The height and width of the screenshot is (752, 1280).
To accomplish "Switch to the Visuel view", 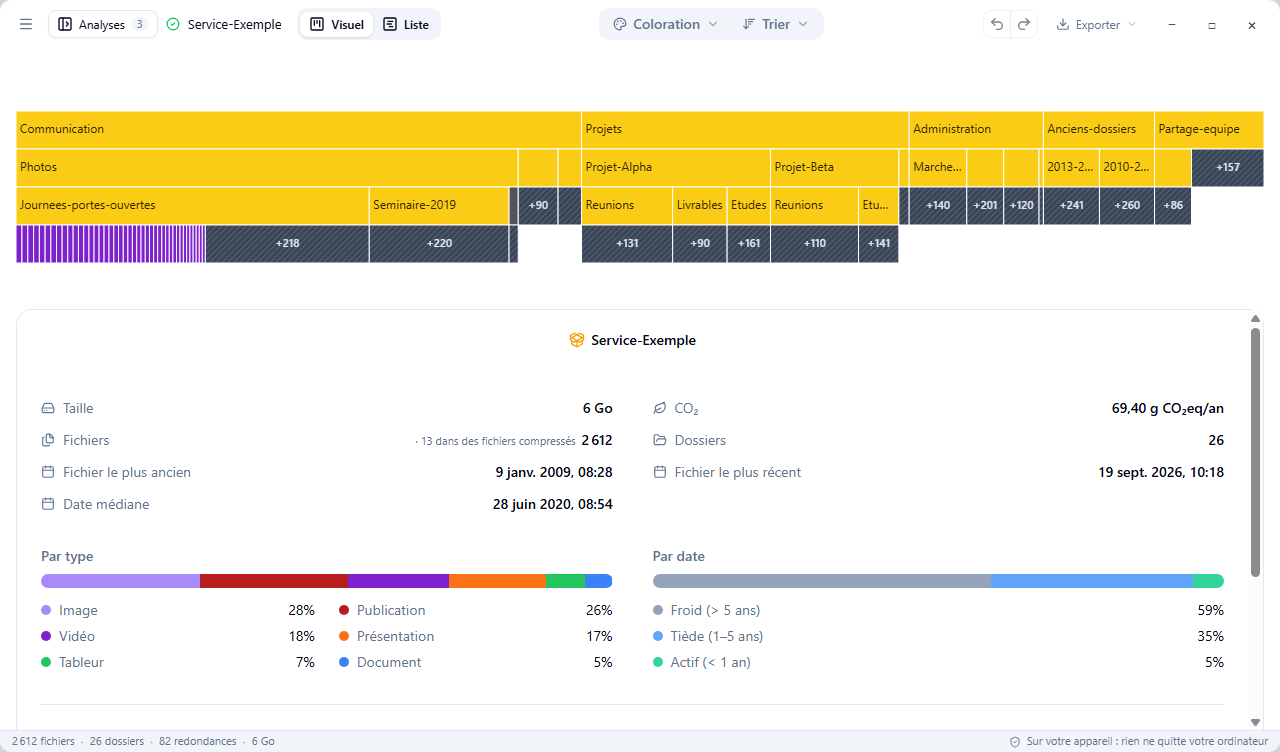I will 337,24.
